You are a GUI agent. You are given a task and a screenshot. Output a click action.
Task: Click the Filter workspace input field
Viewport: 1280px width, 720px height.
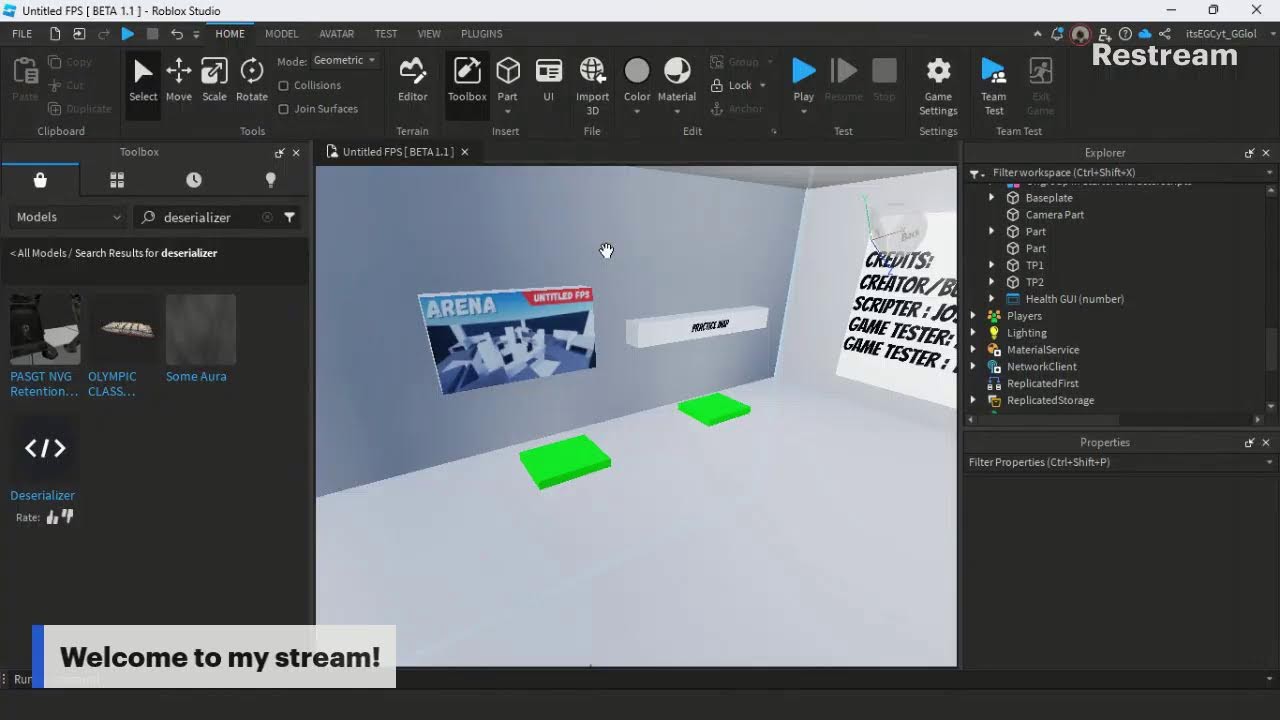click(1122, 173)
